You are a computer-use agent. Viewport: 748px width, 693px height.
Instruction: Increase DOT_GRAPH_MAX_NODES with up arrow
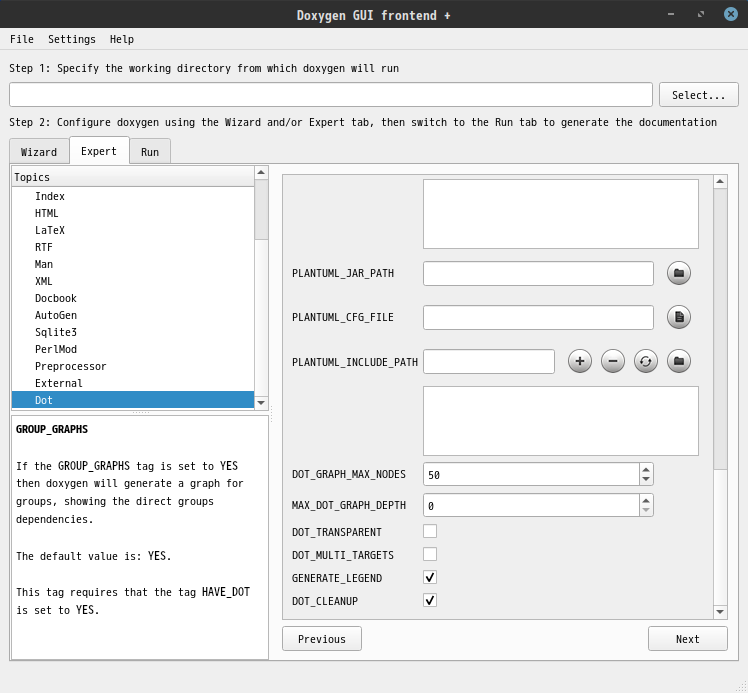[x=646, y=469]
